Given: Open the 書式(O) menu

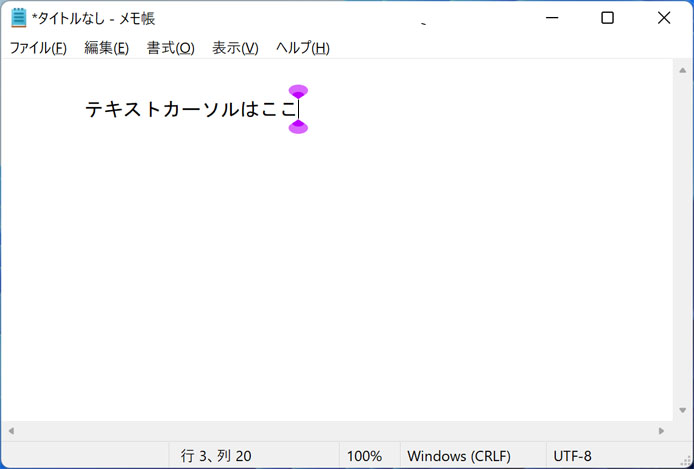Looking at the screenshot, I should 170,48.
